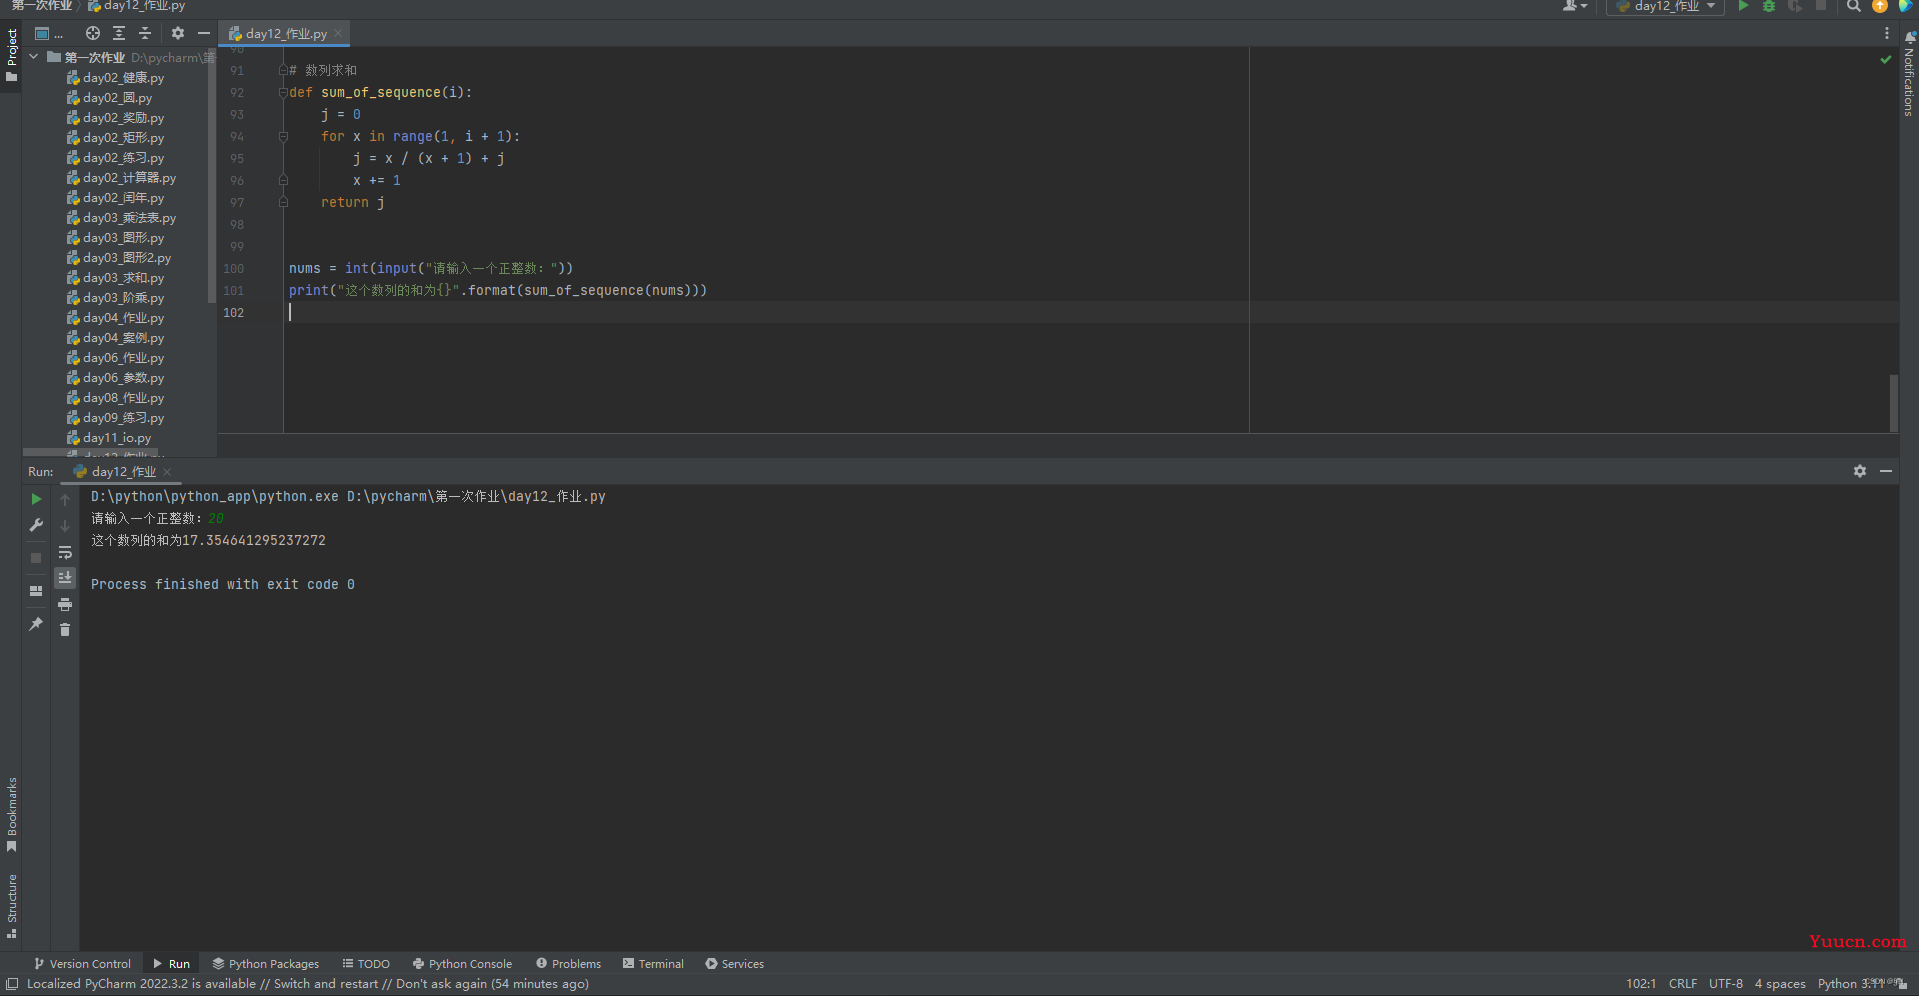Click Down the Stack Trace arrow
The width and height of the screenshot is (1919, 996).
(x=65, y=525)
